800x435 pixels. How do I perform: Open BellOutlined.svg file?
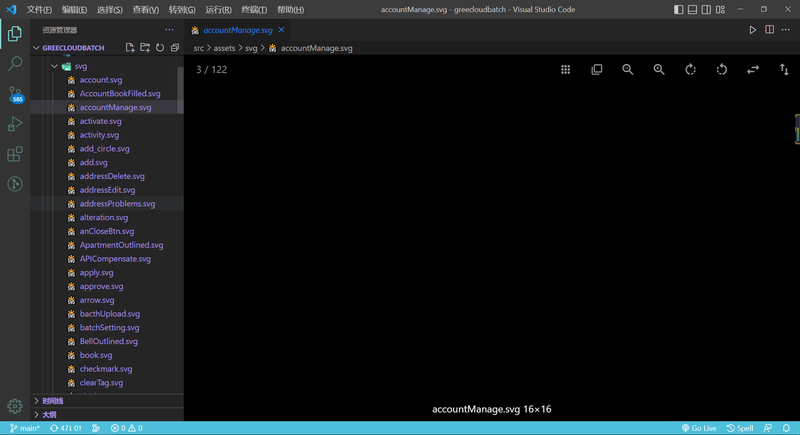[x=108, y=341]
